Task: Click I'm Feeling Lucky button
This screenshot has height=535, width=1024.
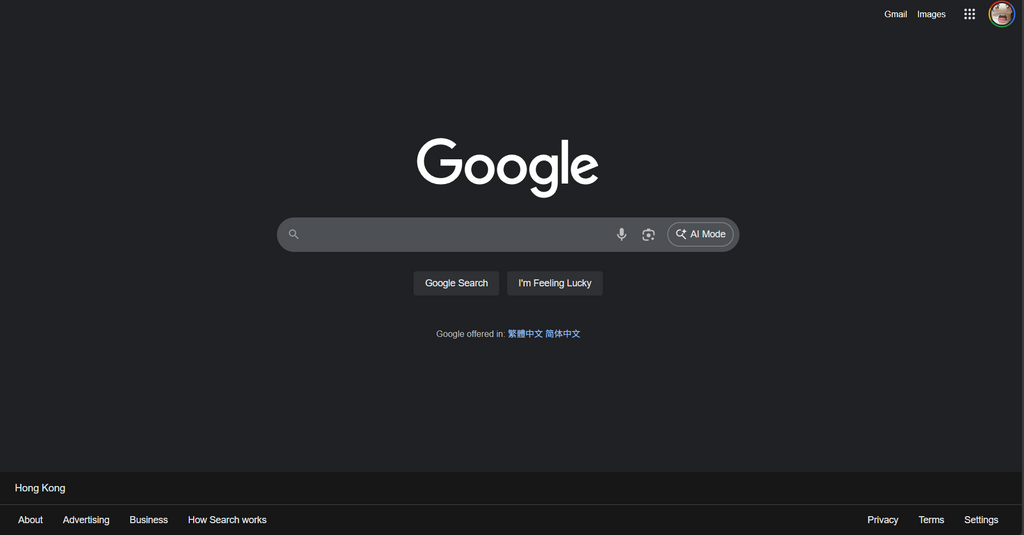Action: [554, 283]
